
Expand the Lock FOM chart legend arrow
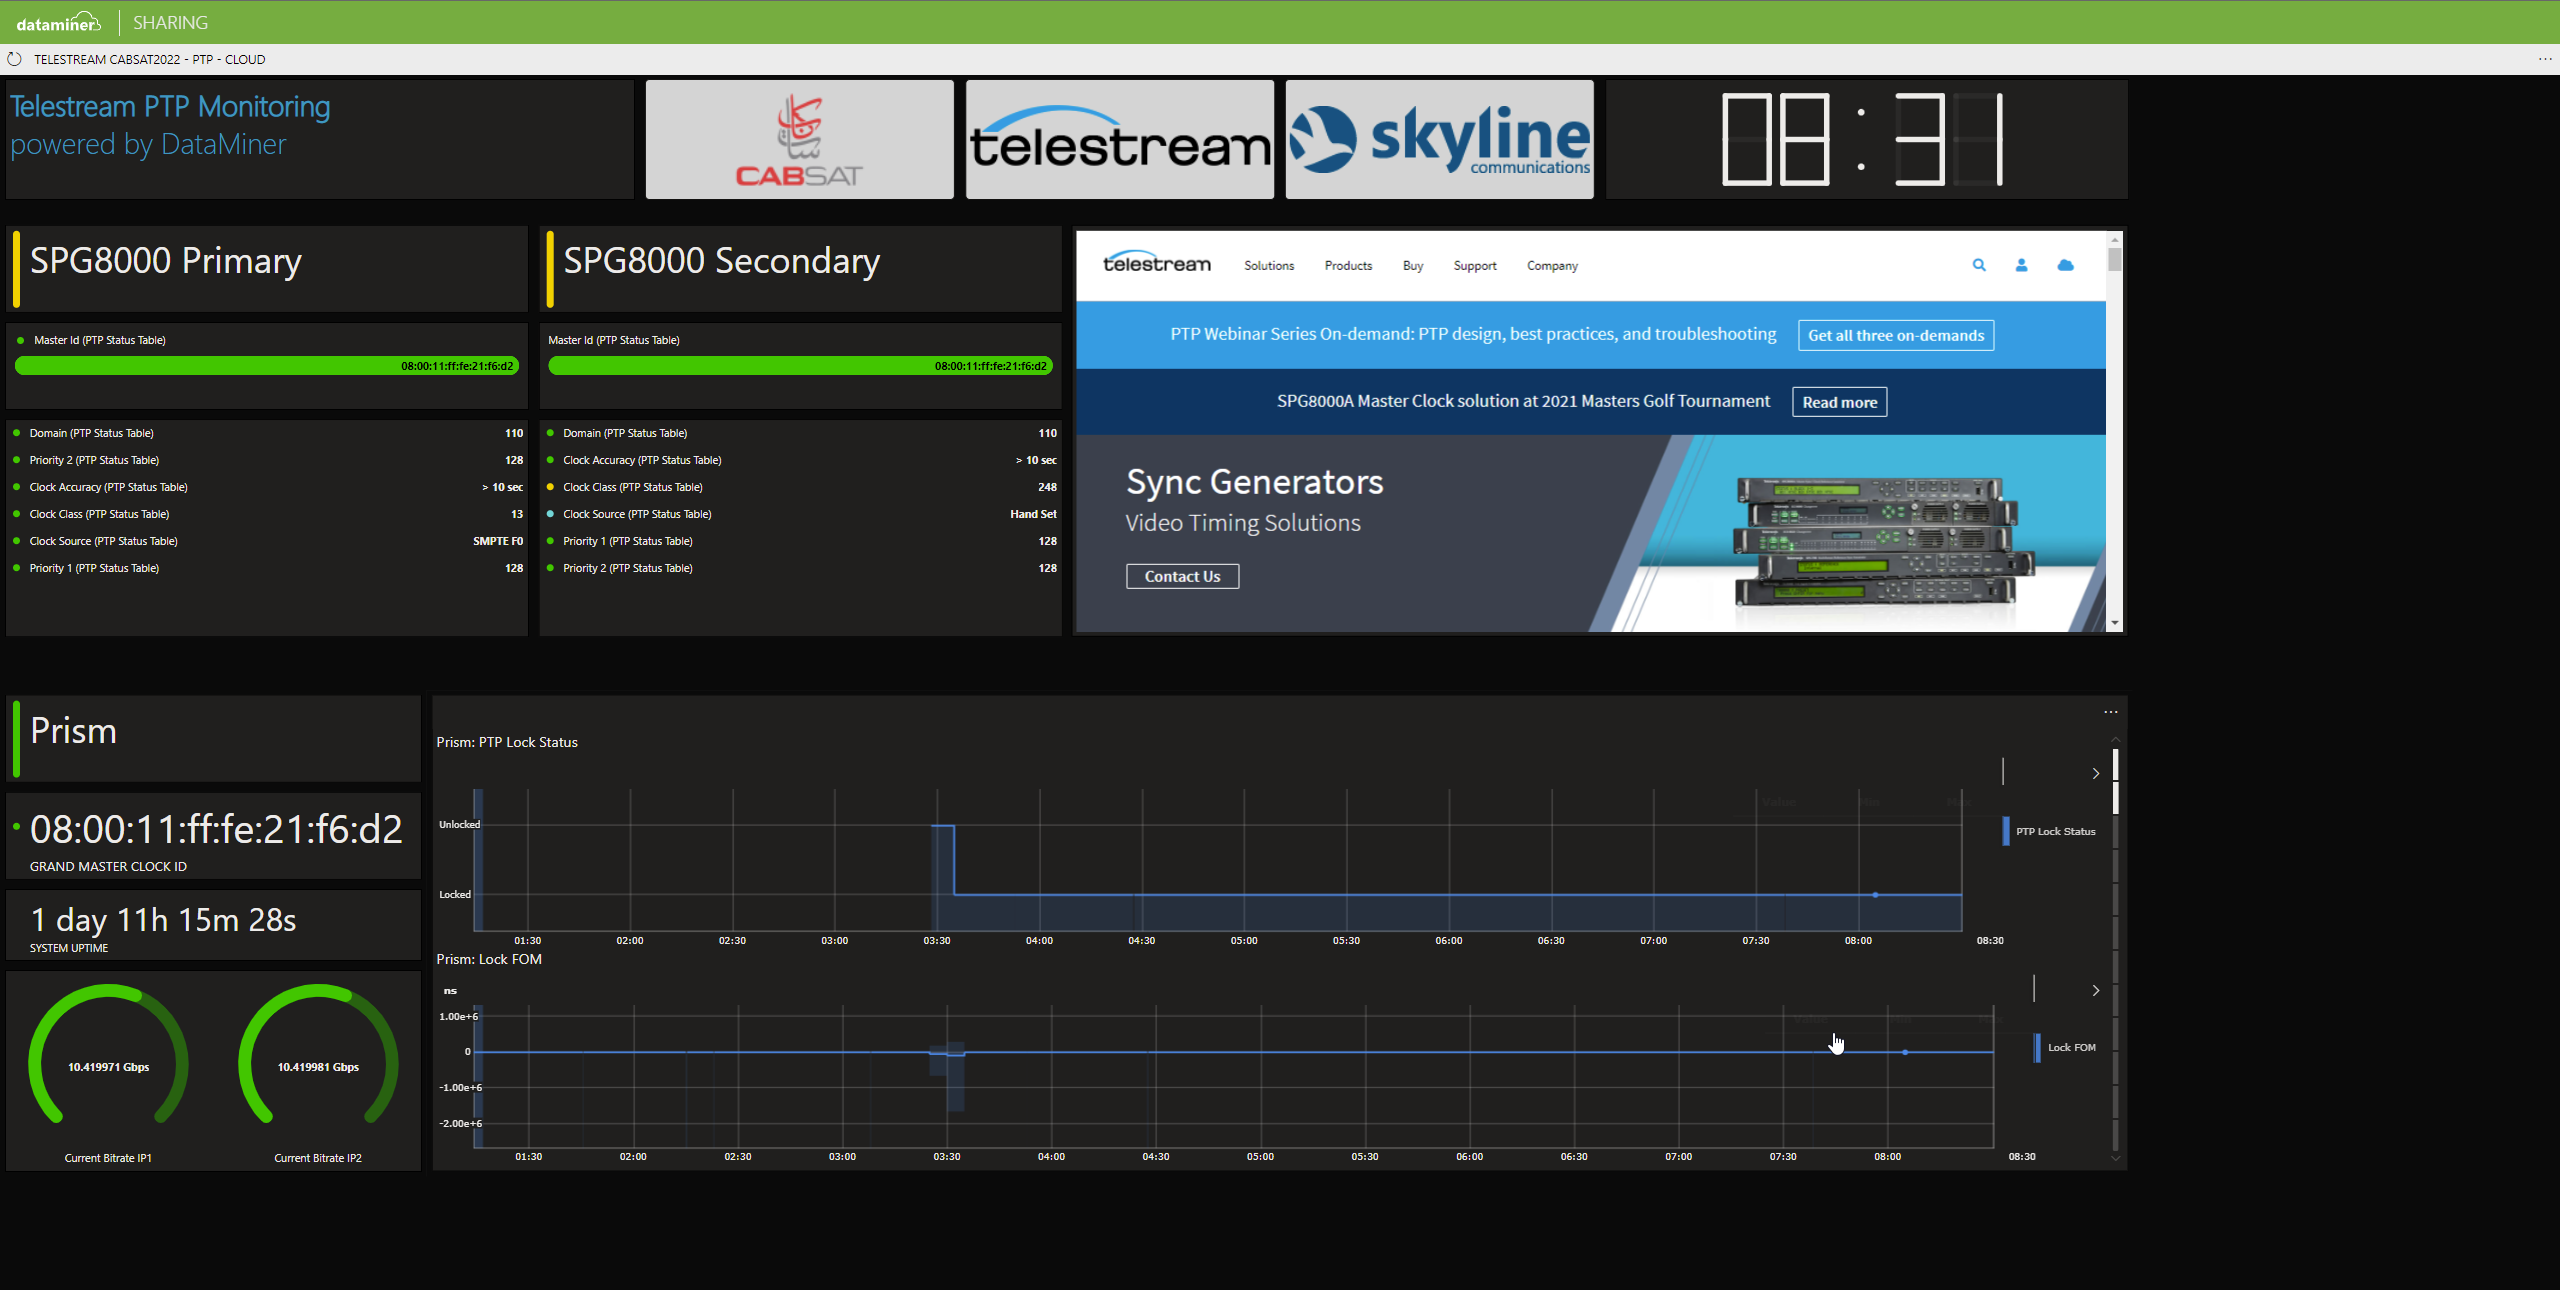[2096, 990]
